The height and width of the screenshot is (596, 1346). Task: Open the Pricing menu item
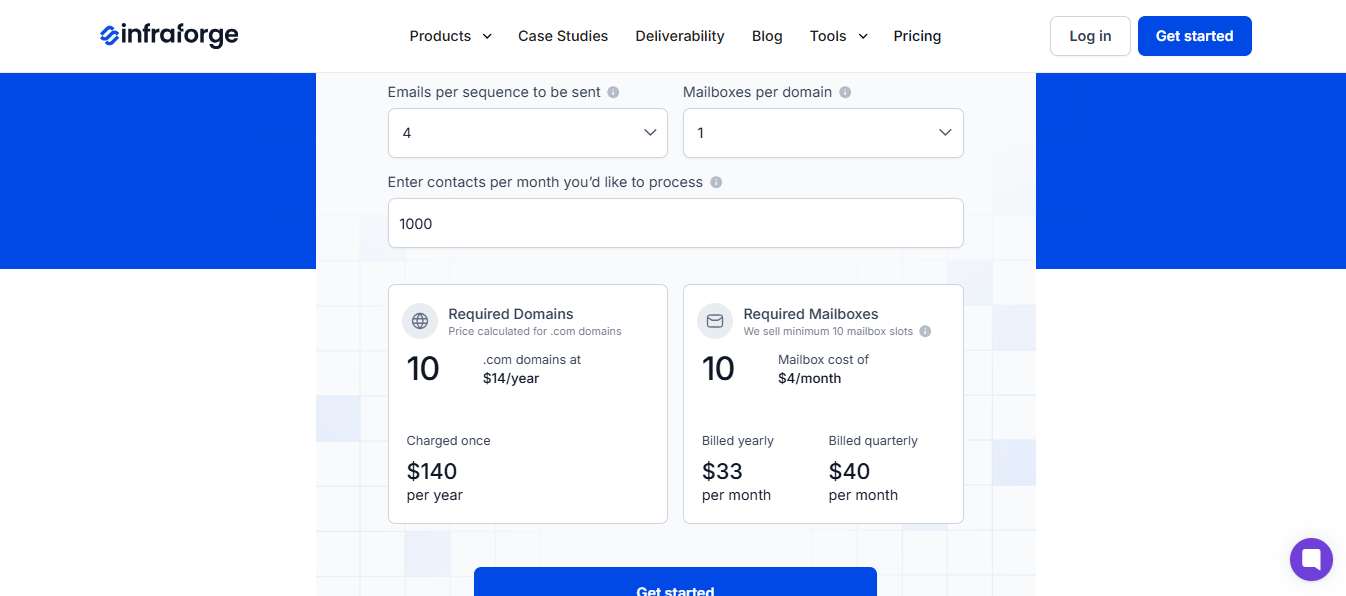[917, 36]
